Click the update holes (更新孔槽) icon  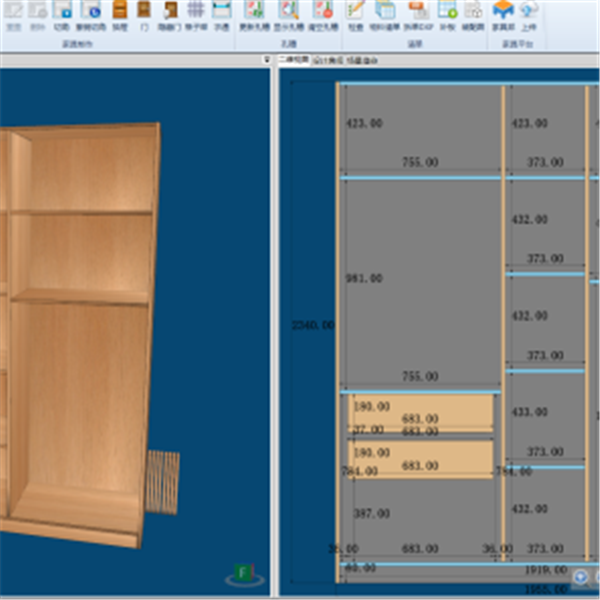[255, 14]
